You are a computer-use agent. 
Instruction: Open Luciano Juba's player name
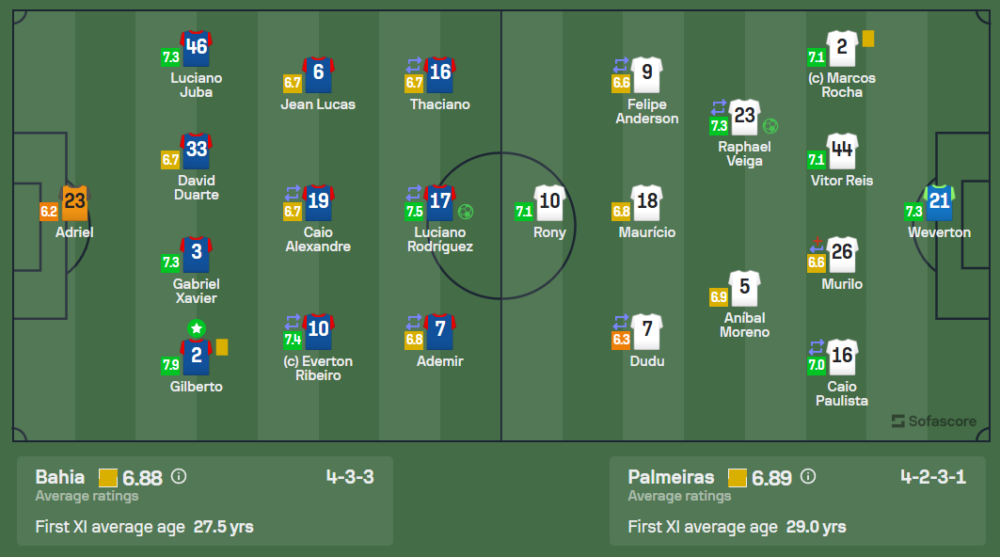tap(196, 85)
